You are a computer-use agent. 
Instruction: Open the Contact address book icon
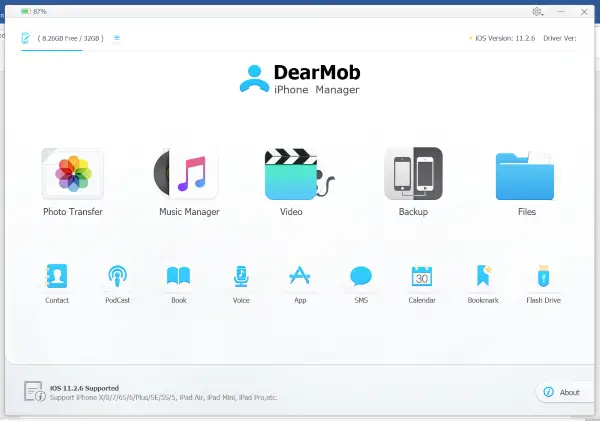[x=57, y=276]
